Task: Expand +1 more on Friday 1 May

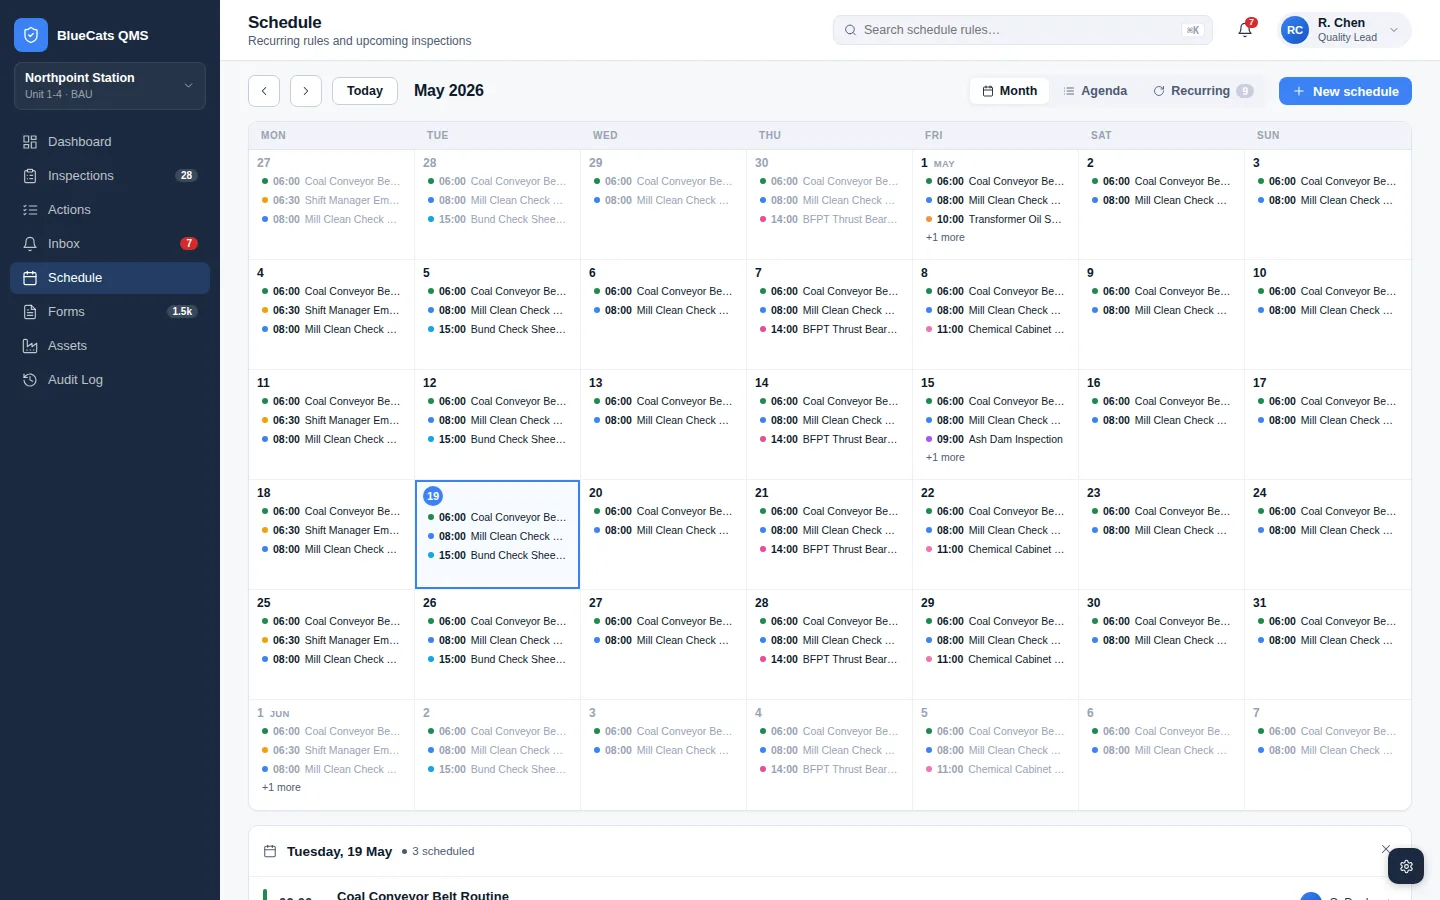Action: (x=945, y=237)
